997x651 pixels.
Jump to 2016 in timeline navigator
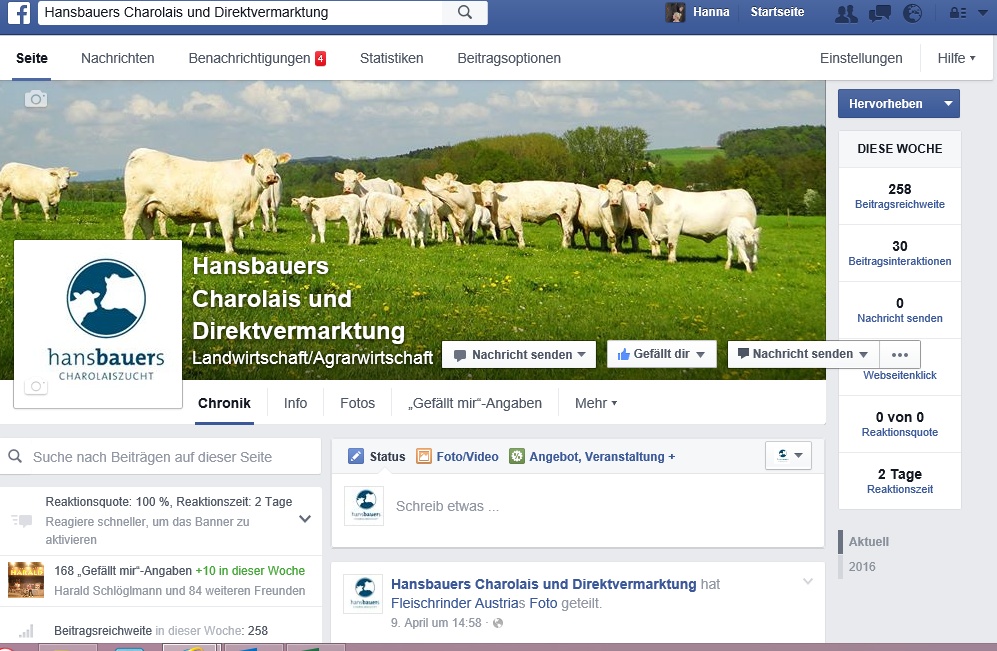pyautogui.click(x=862, y=567)
